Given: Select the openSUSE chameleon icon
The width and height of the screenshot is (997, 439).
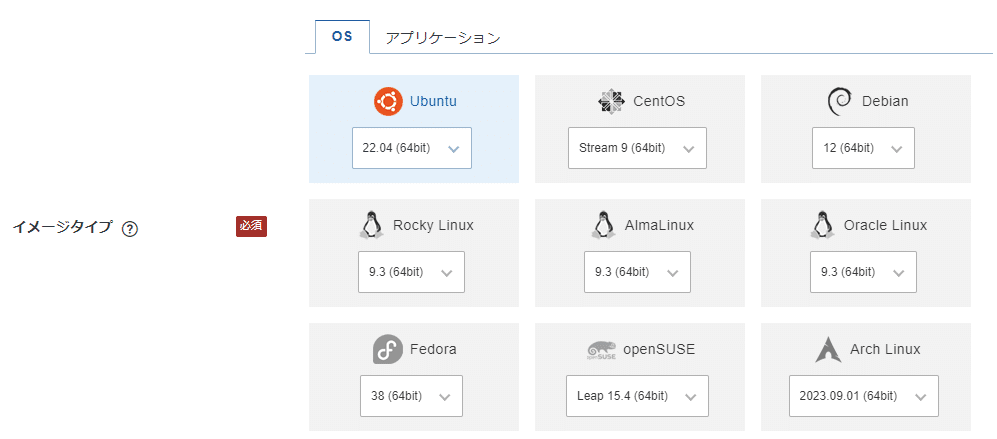Looking at the screenshot, I should [601, 350].
